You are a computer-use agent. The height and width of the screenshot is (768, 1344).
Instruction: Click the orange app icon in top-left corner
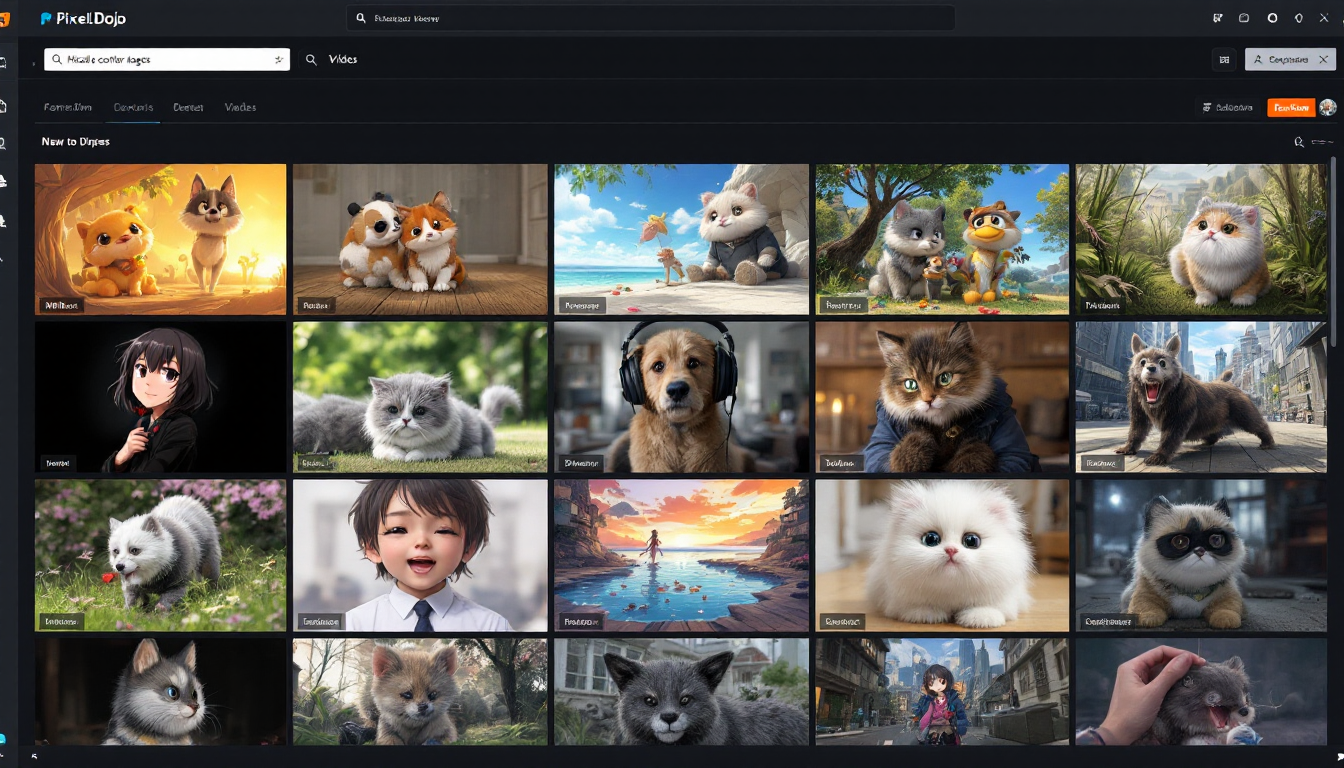click(4, 18)
